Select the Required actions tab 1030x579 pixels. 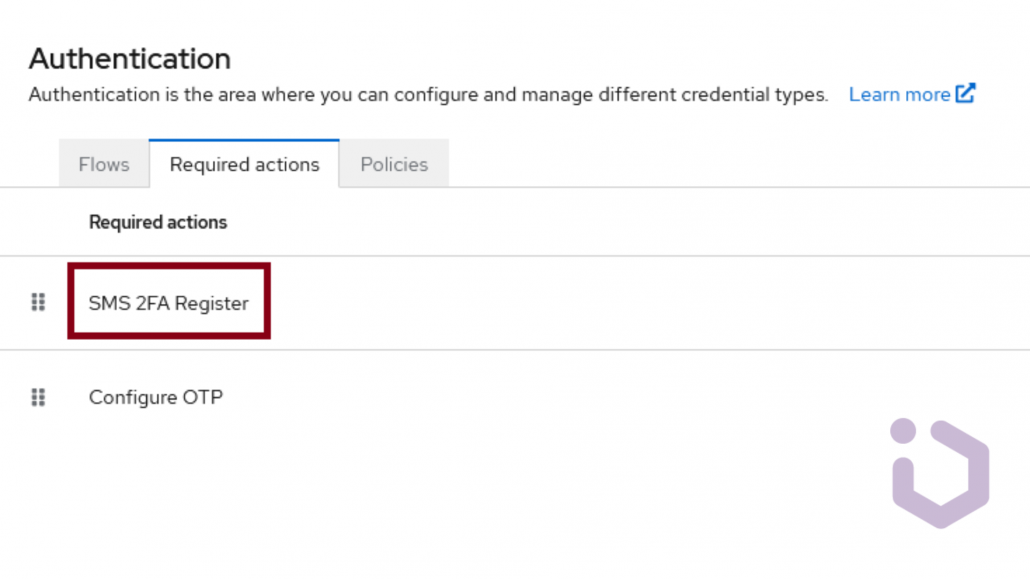pos(244,164)
